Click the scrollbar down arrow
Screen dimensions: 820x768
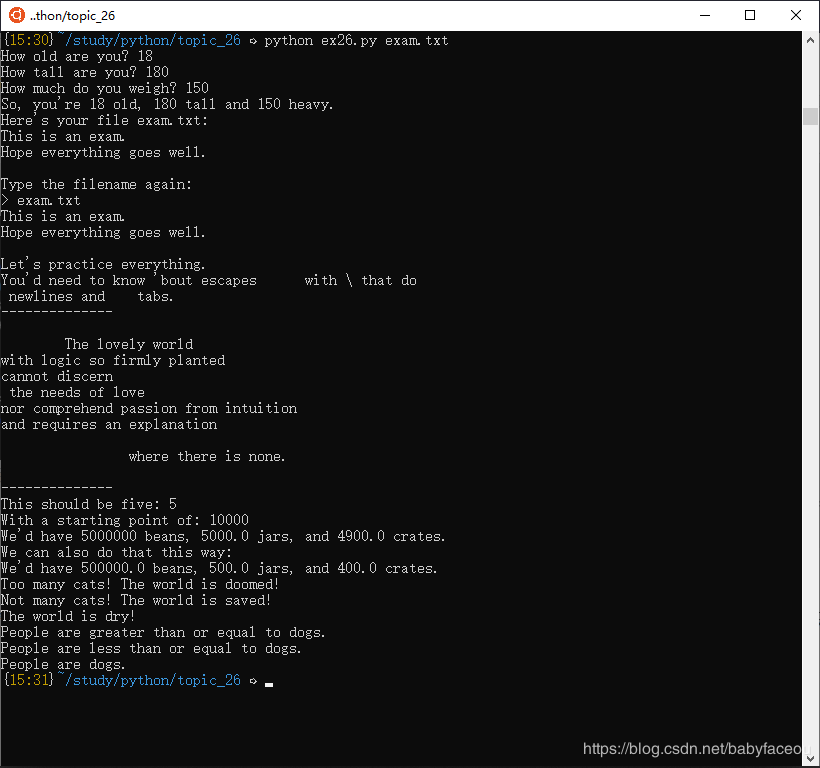(810, 759)
